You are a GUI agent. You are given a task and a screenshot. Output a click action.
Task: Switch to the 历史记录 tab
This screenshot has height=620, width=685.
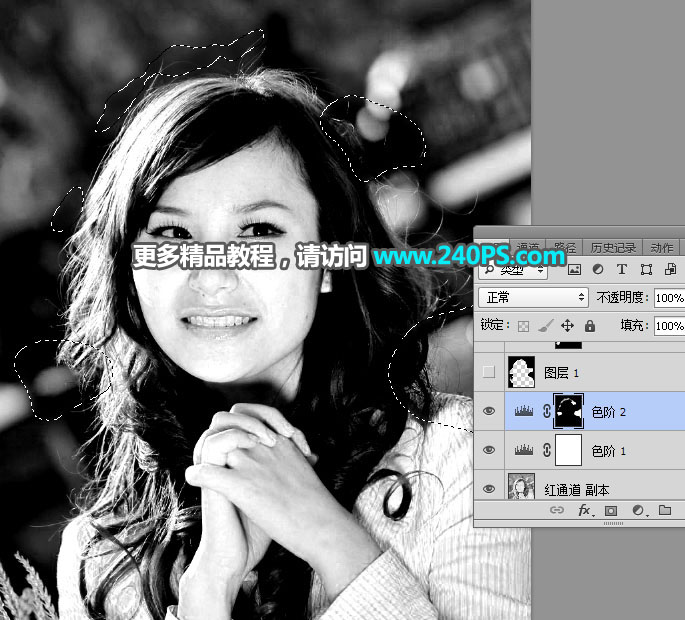(613, 248)
